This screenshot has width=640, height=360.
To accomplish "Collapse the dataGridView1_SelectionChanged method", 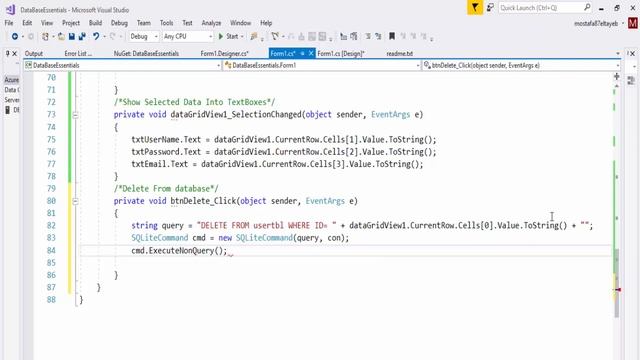I will [76, 115].
